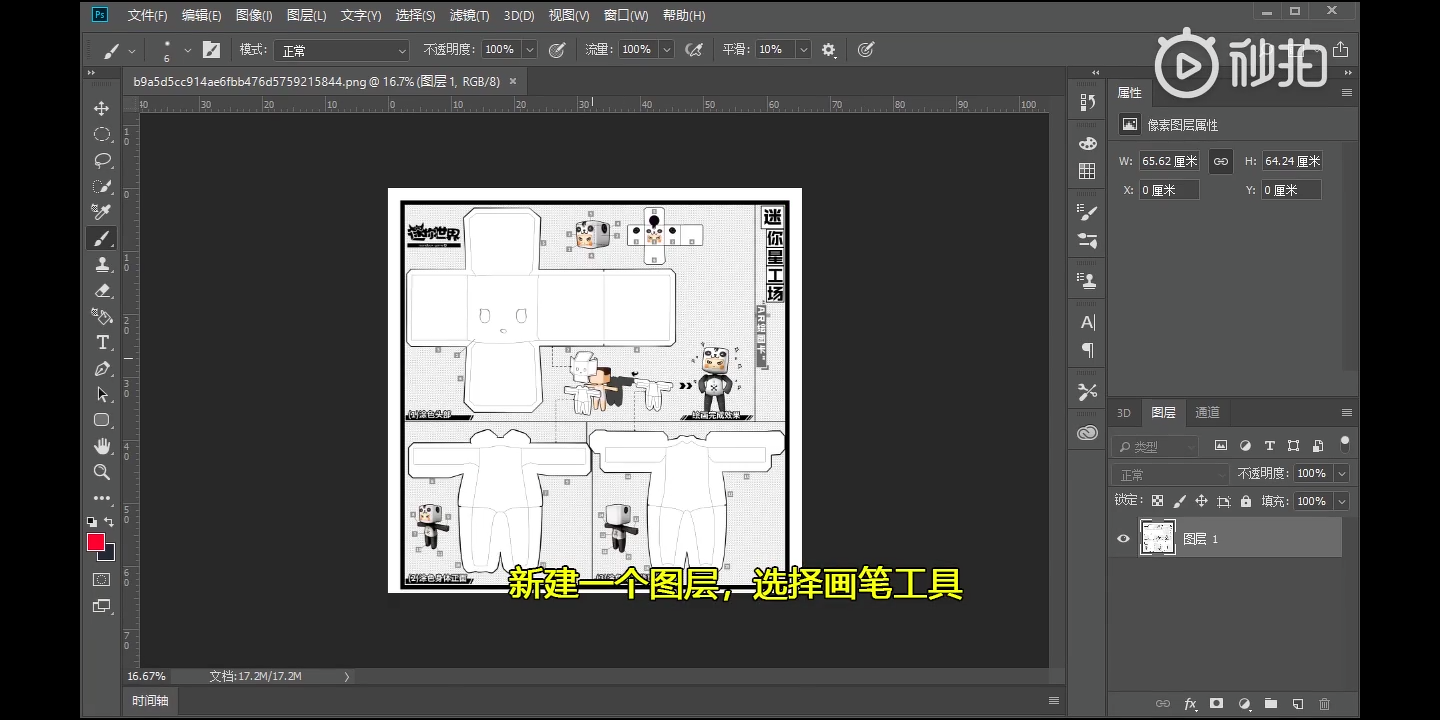
Task: Toggle pressure for opacity in options bar
Action: pos(557,49)
